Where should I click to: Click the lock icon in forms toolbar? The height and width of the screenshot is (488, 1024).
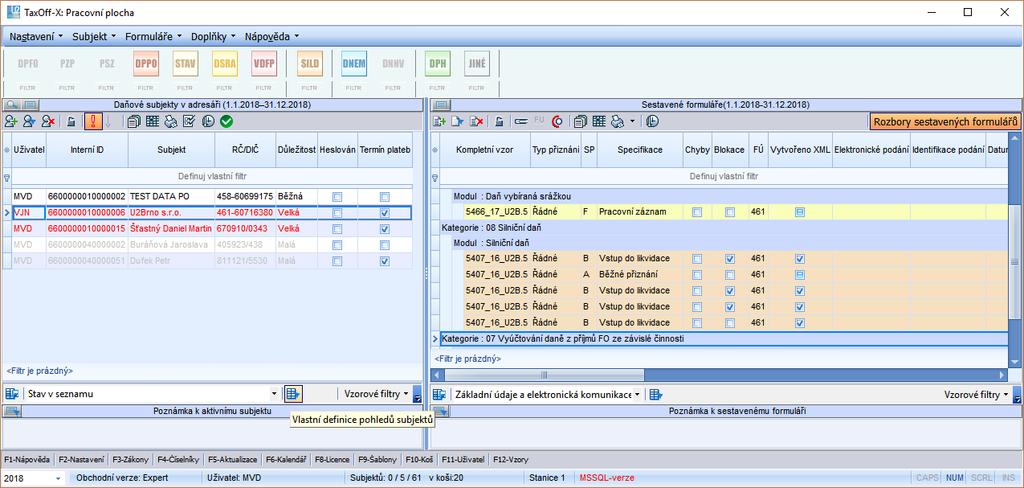pyautogui.click(x=498, y=121)
